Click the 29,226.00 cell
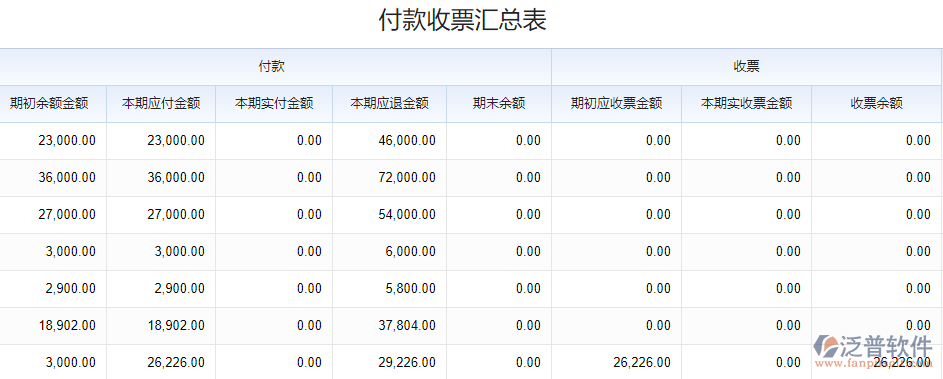This screenshot has width=943, height=379. coord(407,363)
